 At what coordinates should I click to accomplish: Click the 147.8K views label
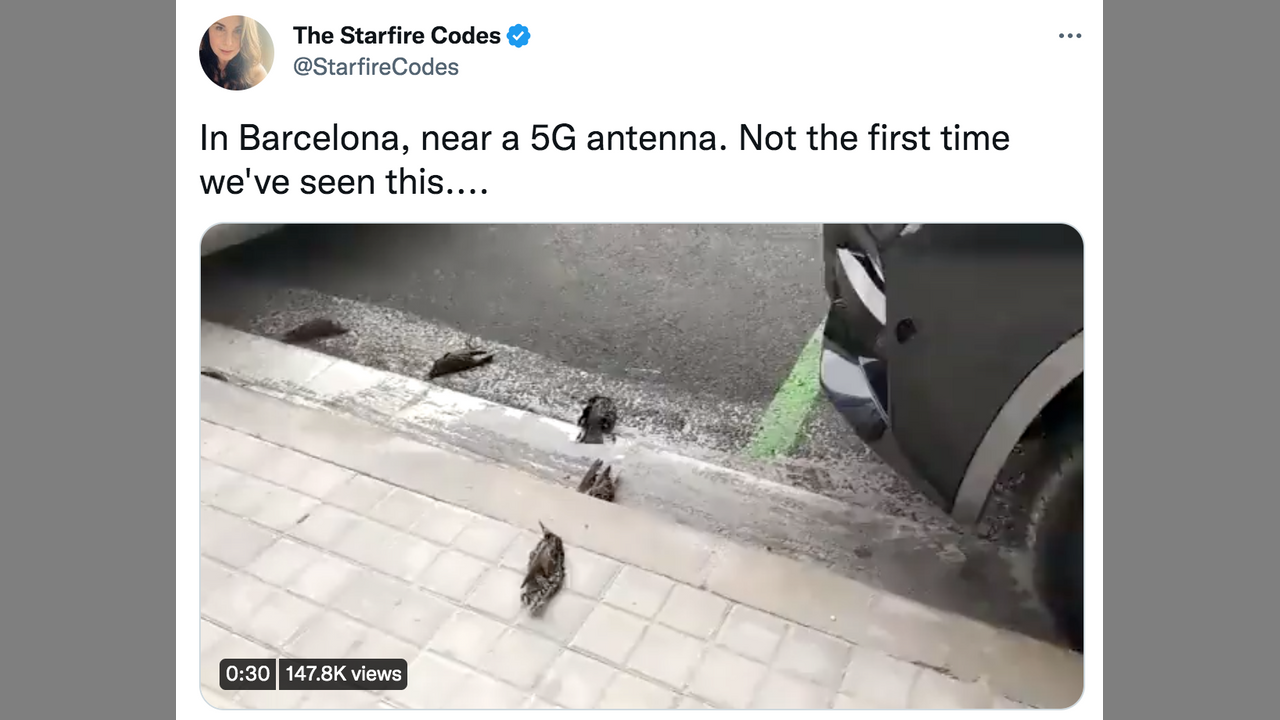(343, 674)
